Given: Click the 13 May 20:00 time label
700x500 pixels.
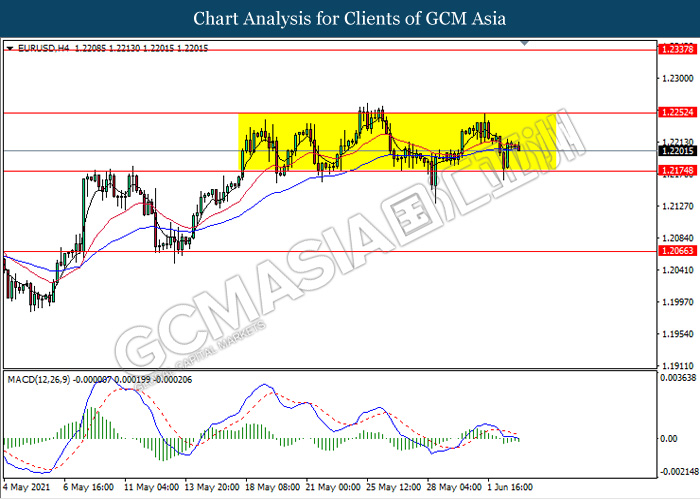Looking at the screenshot, I should tap(212, 487).
